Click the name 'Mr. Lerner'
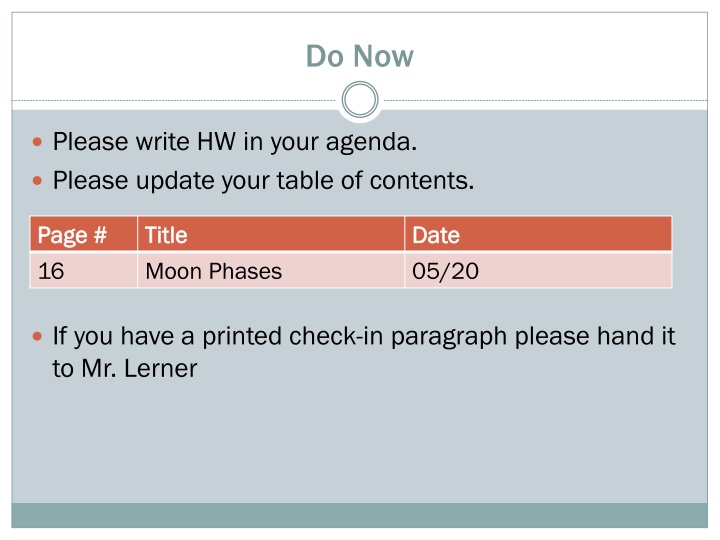720x540 pixels. point(139,368)
